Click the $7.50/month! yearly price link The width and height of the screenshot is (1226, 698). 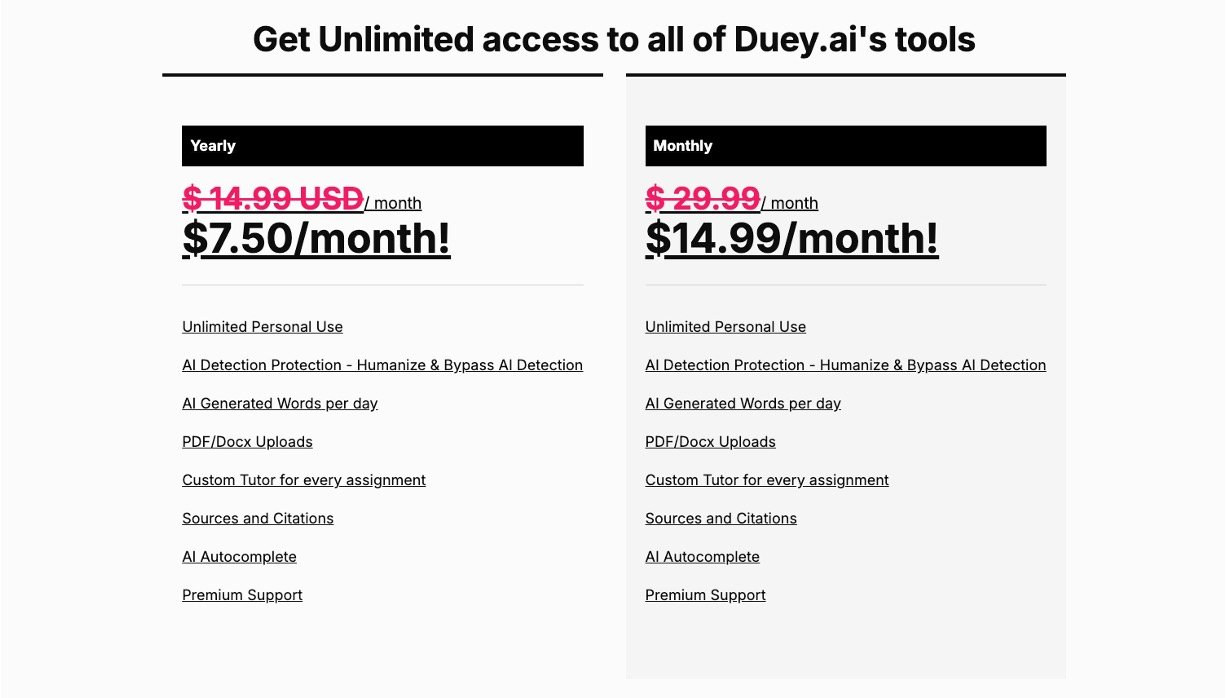316,239
